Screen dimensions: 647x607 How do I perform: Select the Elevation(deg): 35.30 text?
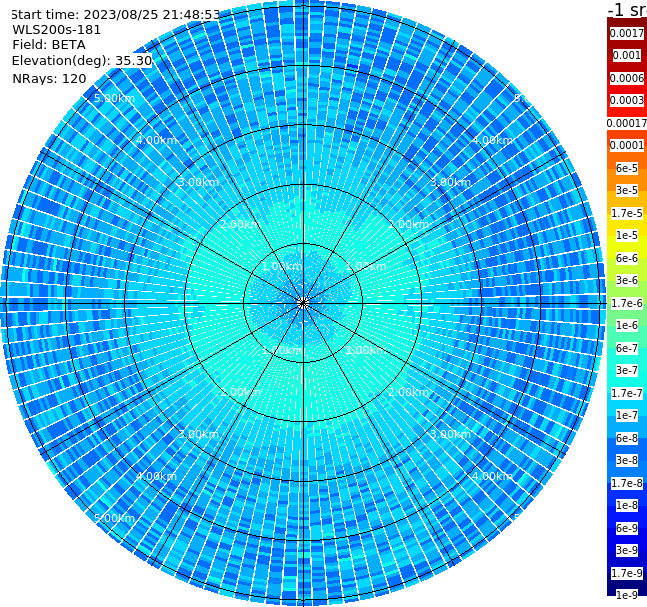click(82, 61)
